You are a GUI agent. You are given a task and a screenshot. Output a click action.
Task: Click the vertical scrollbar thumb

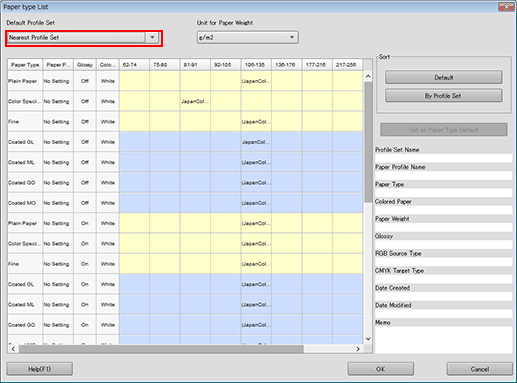(368, 142)
